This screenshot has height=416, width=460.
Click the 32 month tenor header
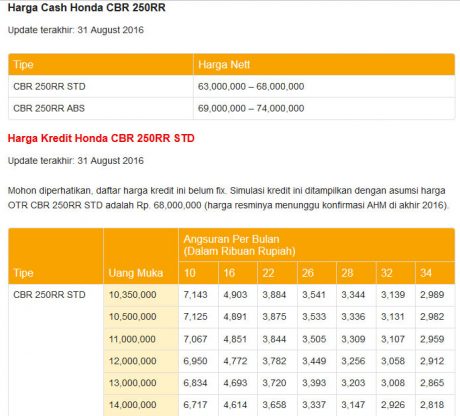(387, 273)
